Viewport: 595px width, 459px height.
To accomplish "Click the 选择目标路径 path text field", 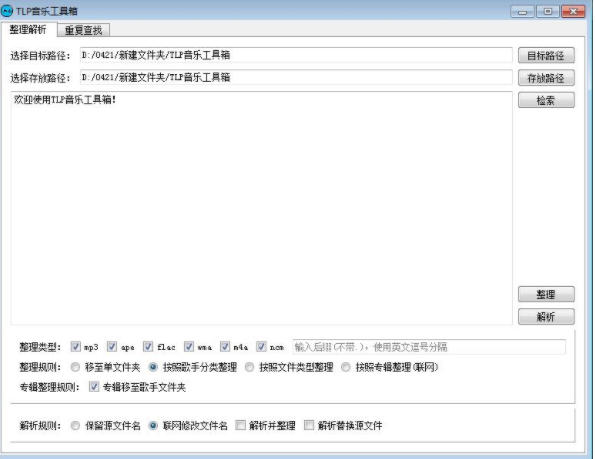I will [296, 55].
